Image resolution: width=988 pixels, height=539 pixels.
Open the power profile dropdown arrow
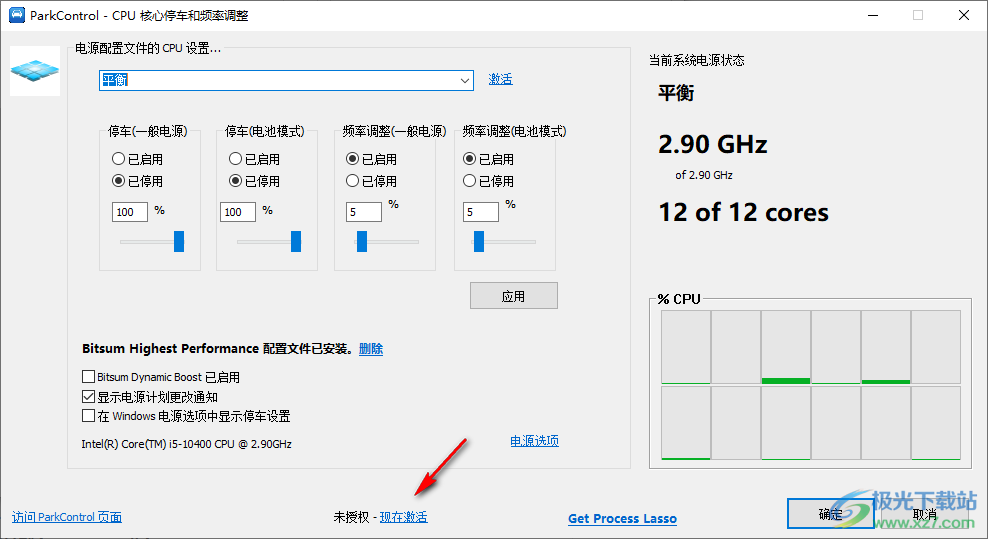point(464,81)
